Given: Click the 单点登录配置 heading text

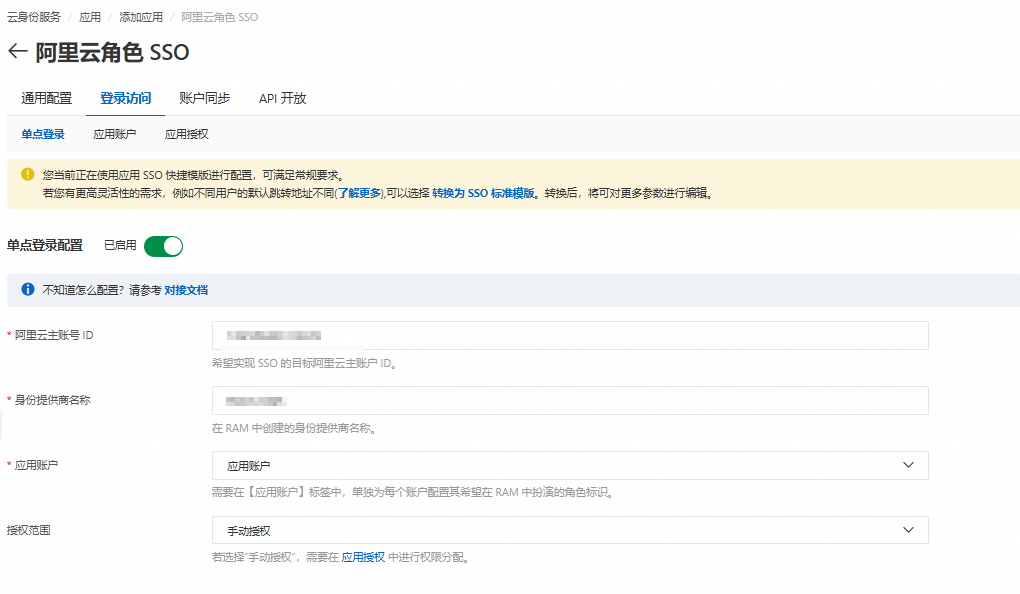Looking at the screenshot, I should pos(45,245).
